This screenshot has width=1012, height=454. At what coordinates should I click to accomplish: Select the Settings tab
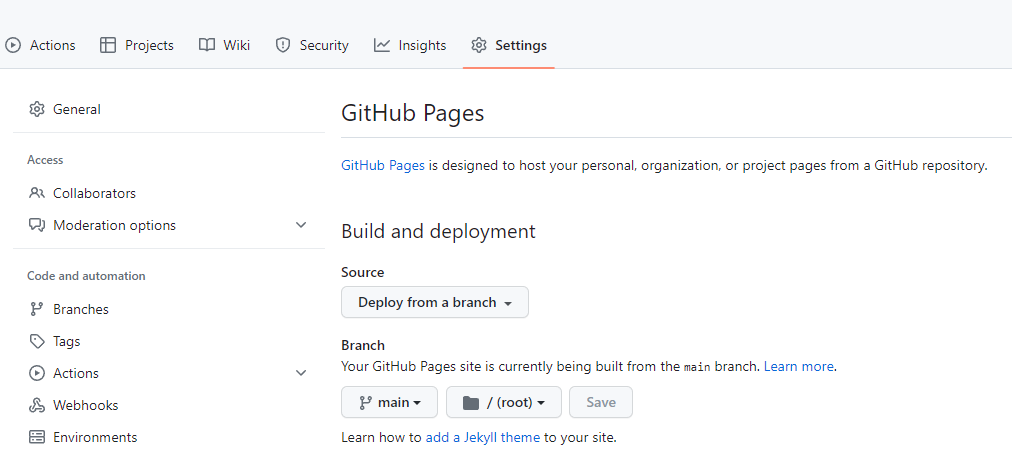[x=509, y=45]
